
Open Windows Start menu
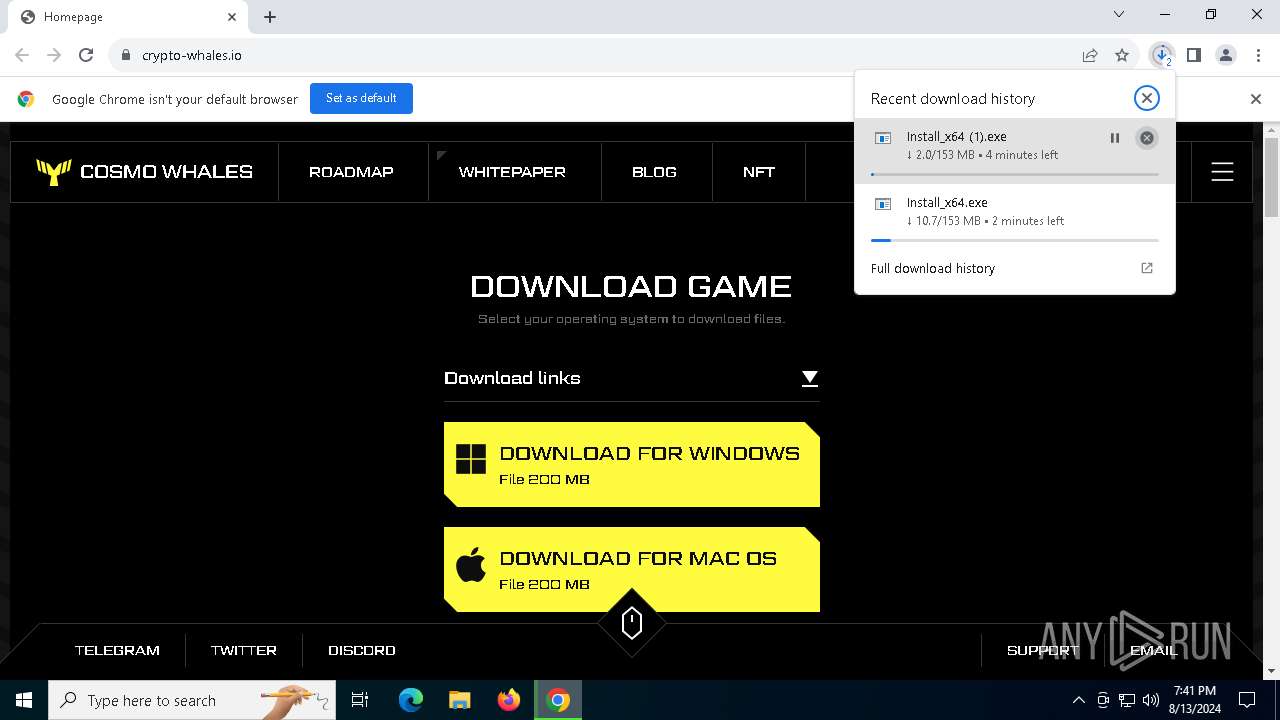pos(24,700)
